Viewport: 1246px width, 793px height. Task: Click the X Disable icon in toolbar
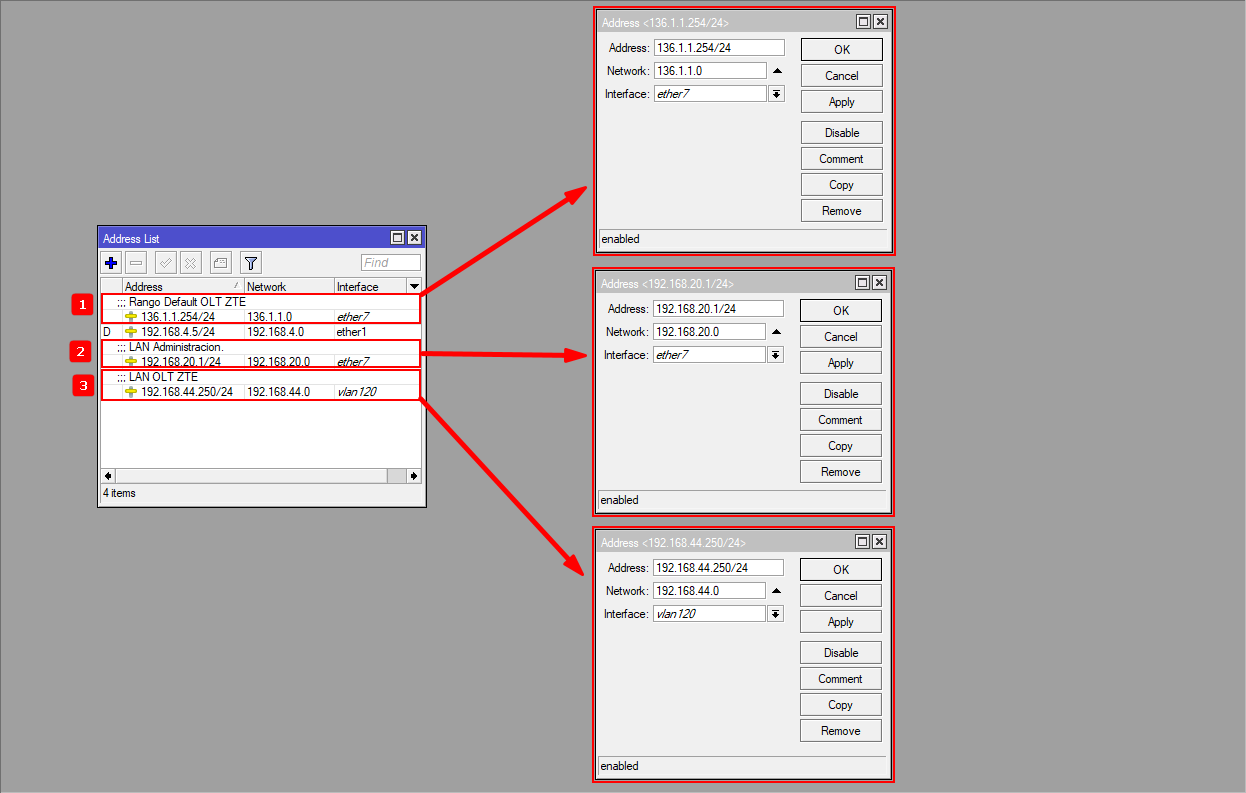tap(190, 263)
